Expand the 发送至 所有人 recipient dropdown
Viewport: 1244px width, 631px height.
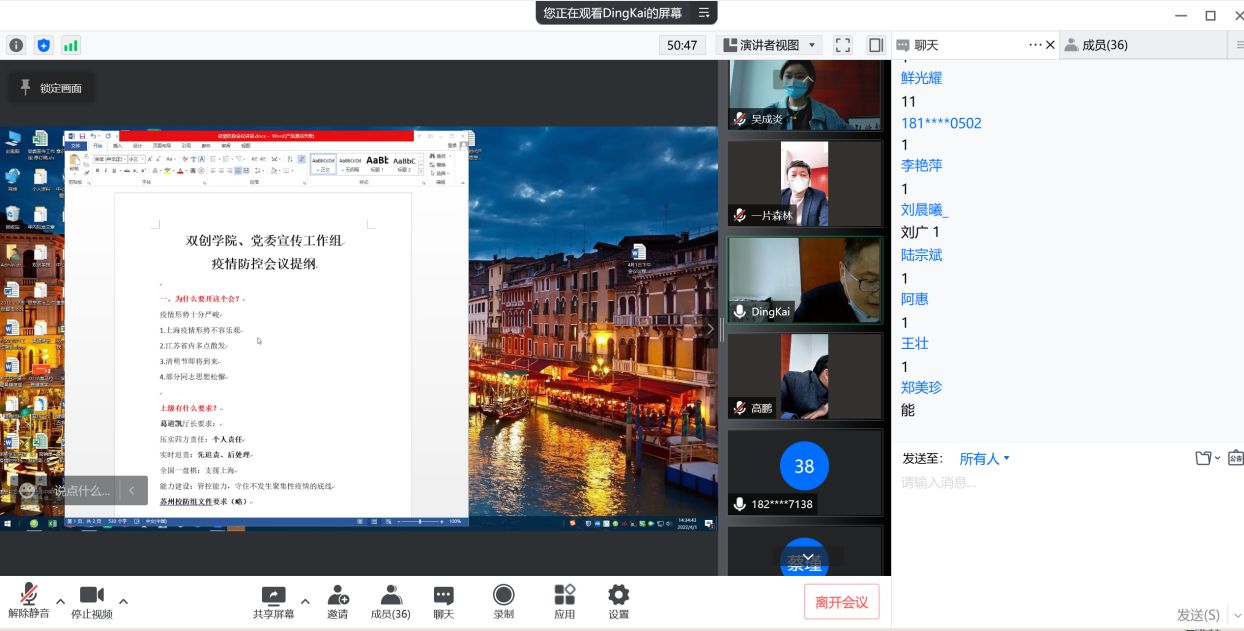[985, 459]
